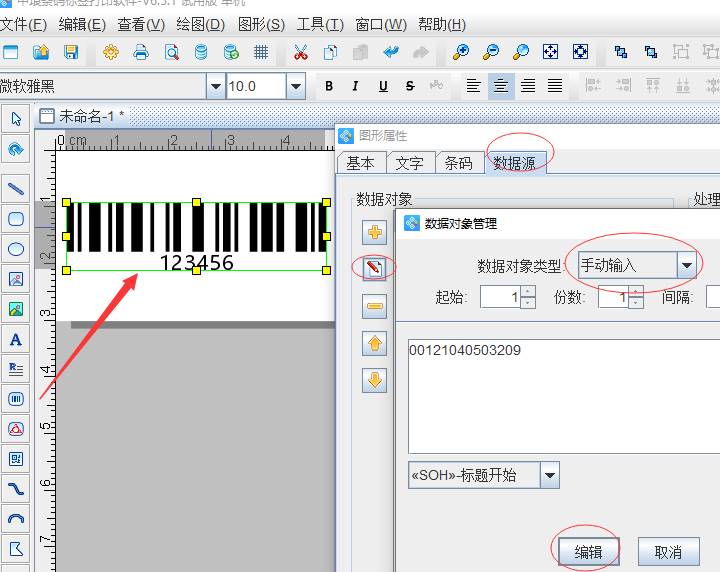Select the barcode drawing tool
The height and width of the screenshot is (572, 720).
tap(16, 399)
